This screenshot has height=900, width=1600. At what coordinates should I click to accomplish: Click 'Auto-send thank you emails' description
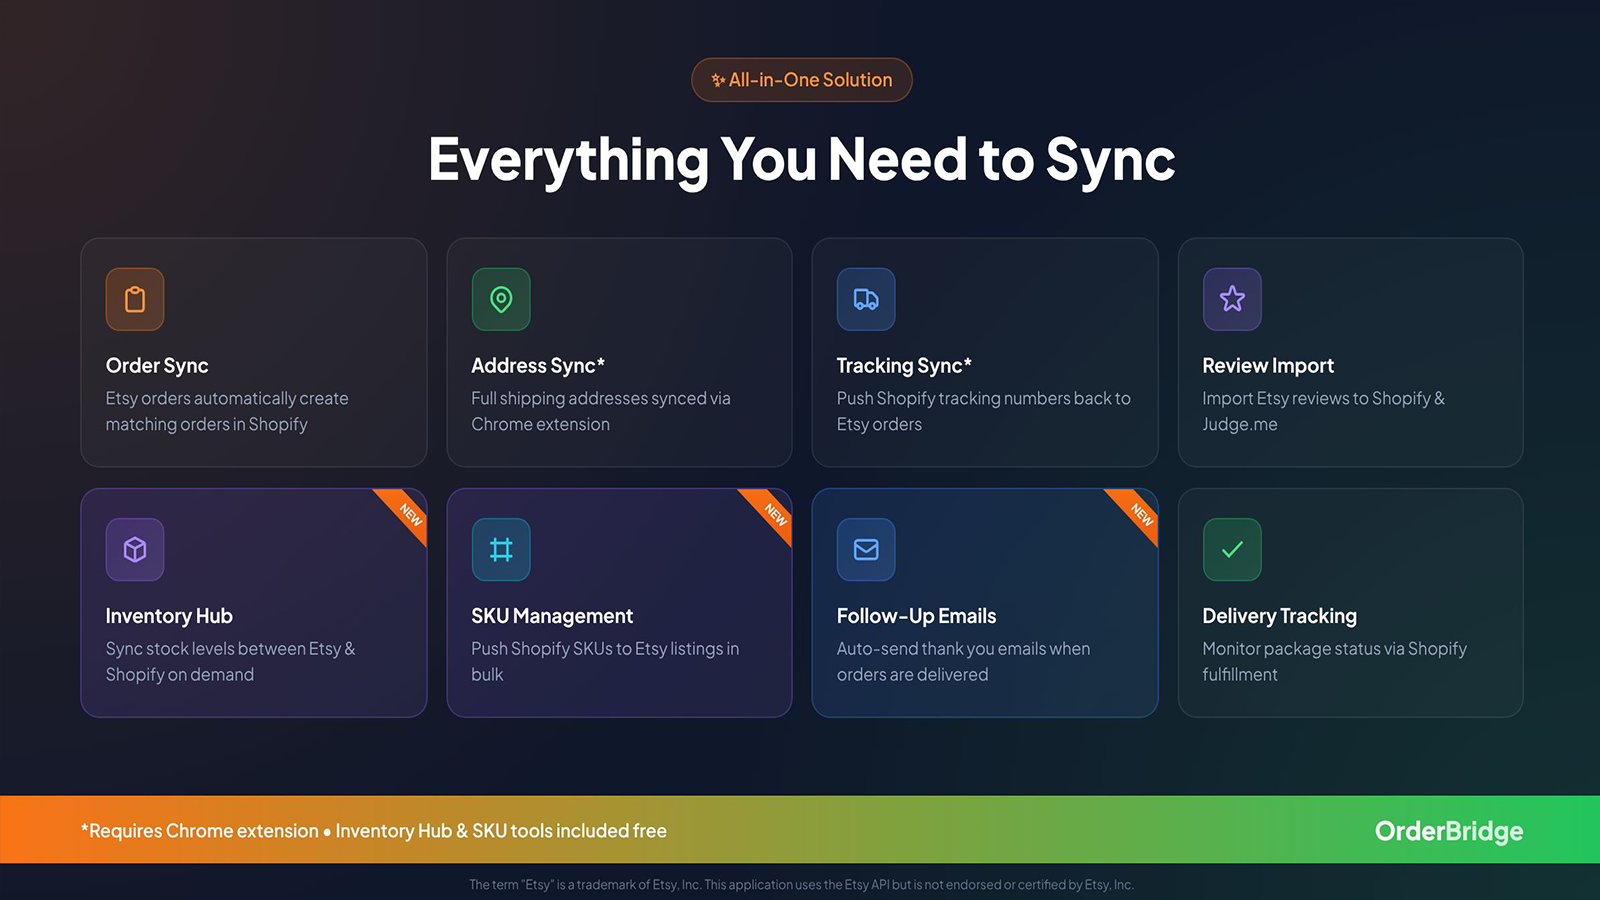[964, 661]
